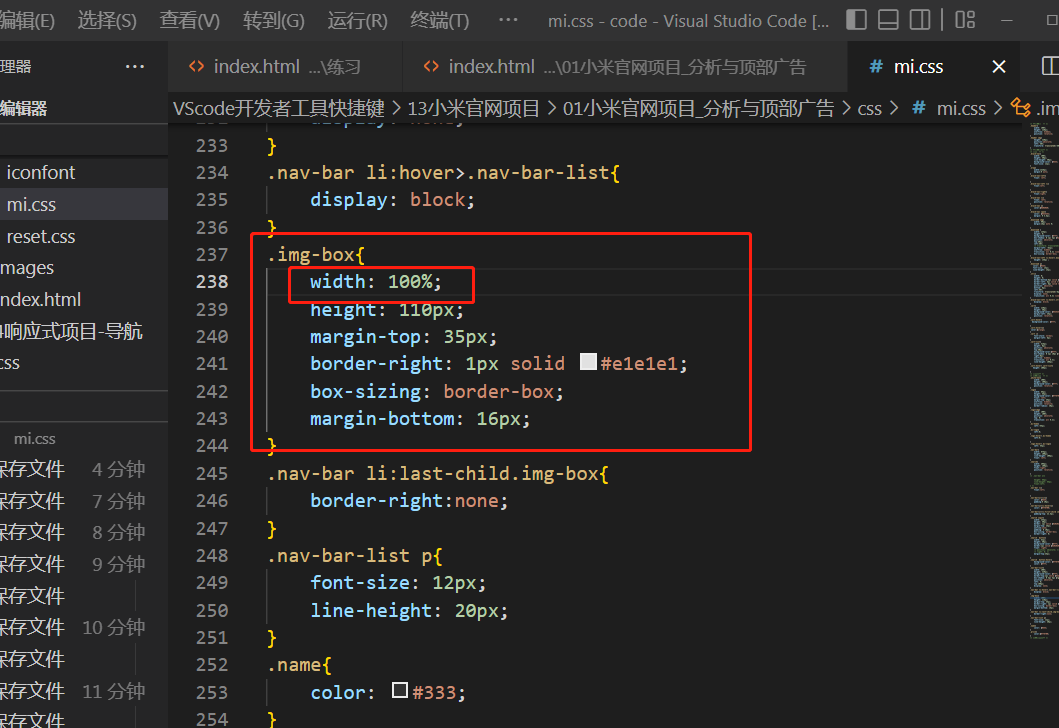Expand the css folder below 响应式项目-导航
The height and width of the screenshot is (728, 1059).
(84, 363)
